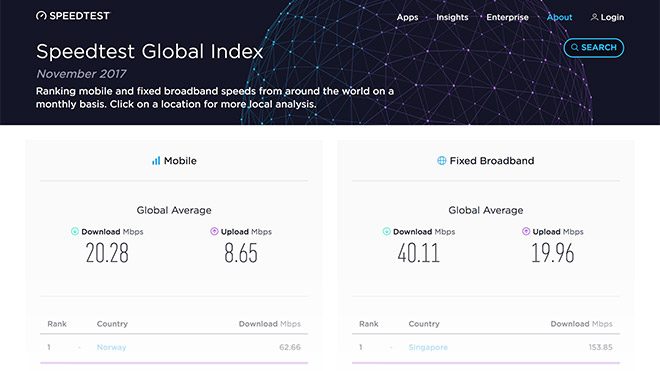Image resolution: width=660 pixels, height=371 pixels.
Task: Click the Fixed Broadband globe icon
Action: pos(442,160)
